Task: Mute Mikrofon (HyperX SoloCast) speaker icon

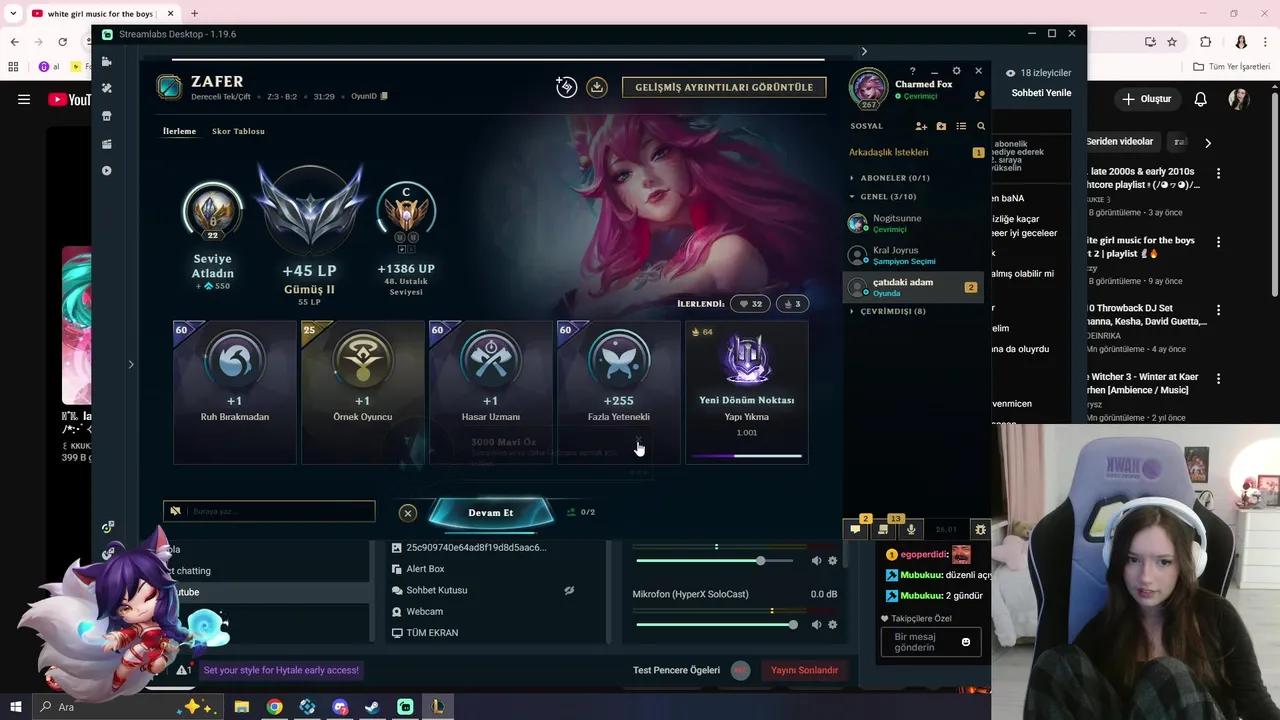Action: point(816,625)
